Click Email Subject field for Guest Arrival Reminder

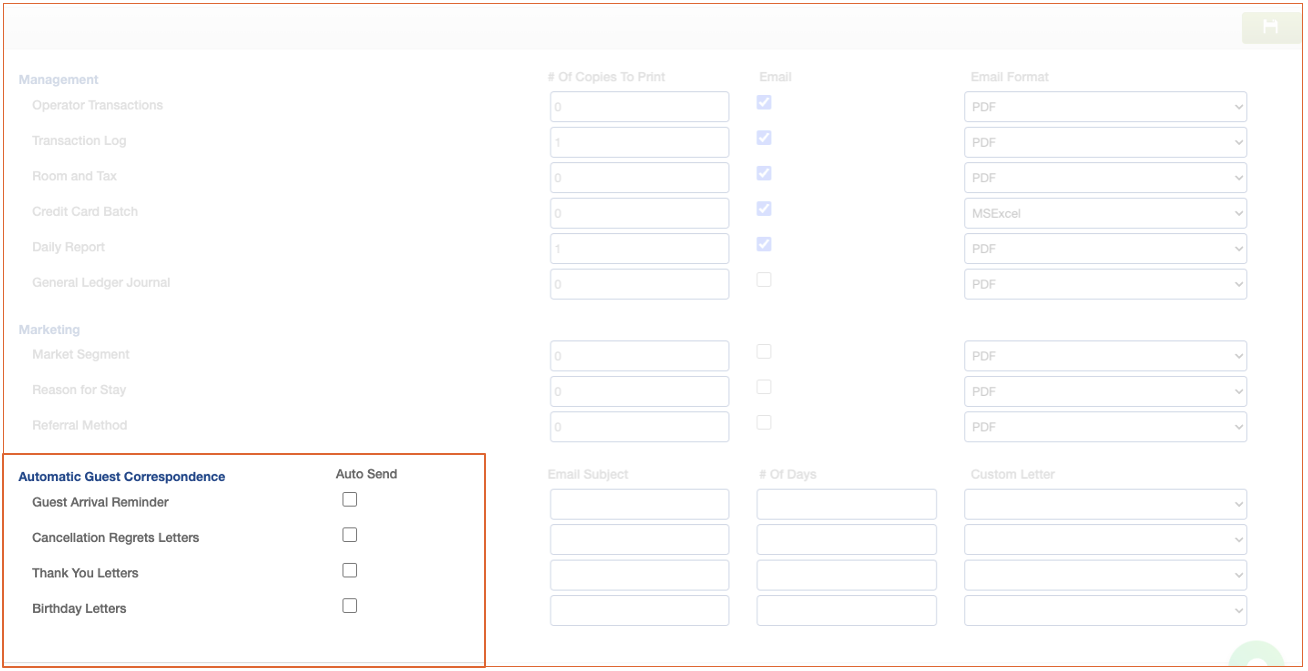pyautogui.click(x=639, y=504)
